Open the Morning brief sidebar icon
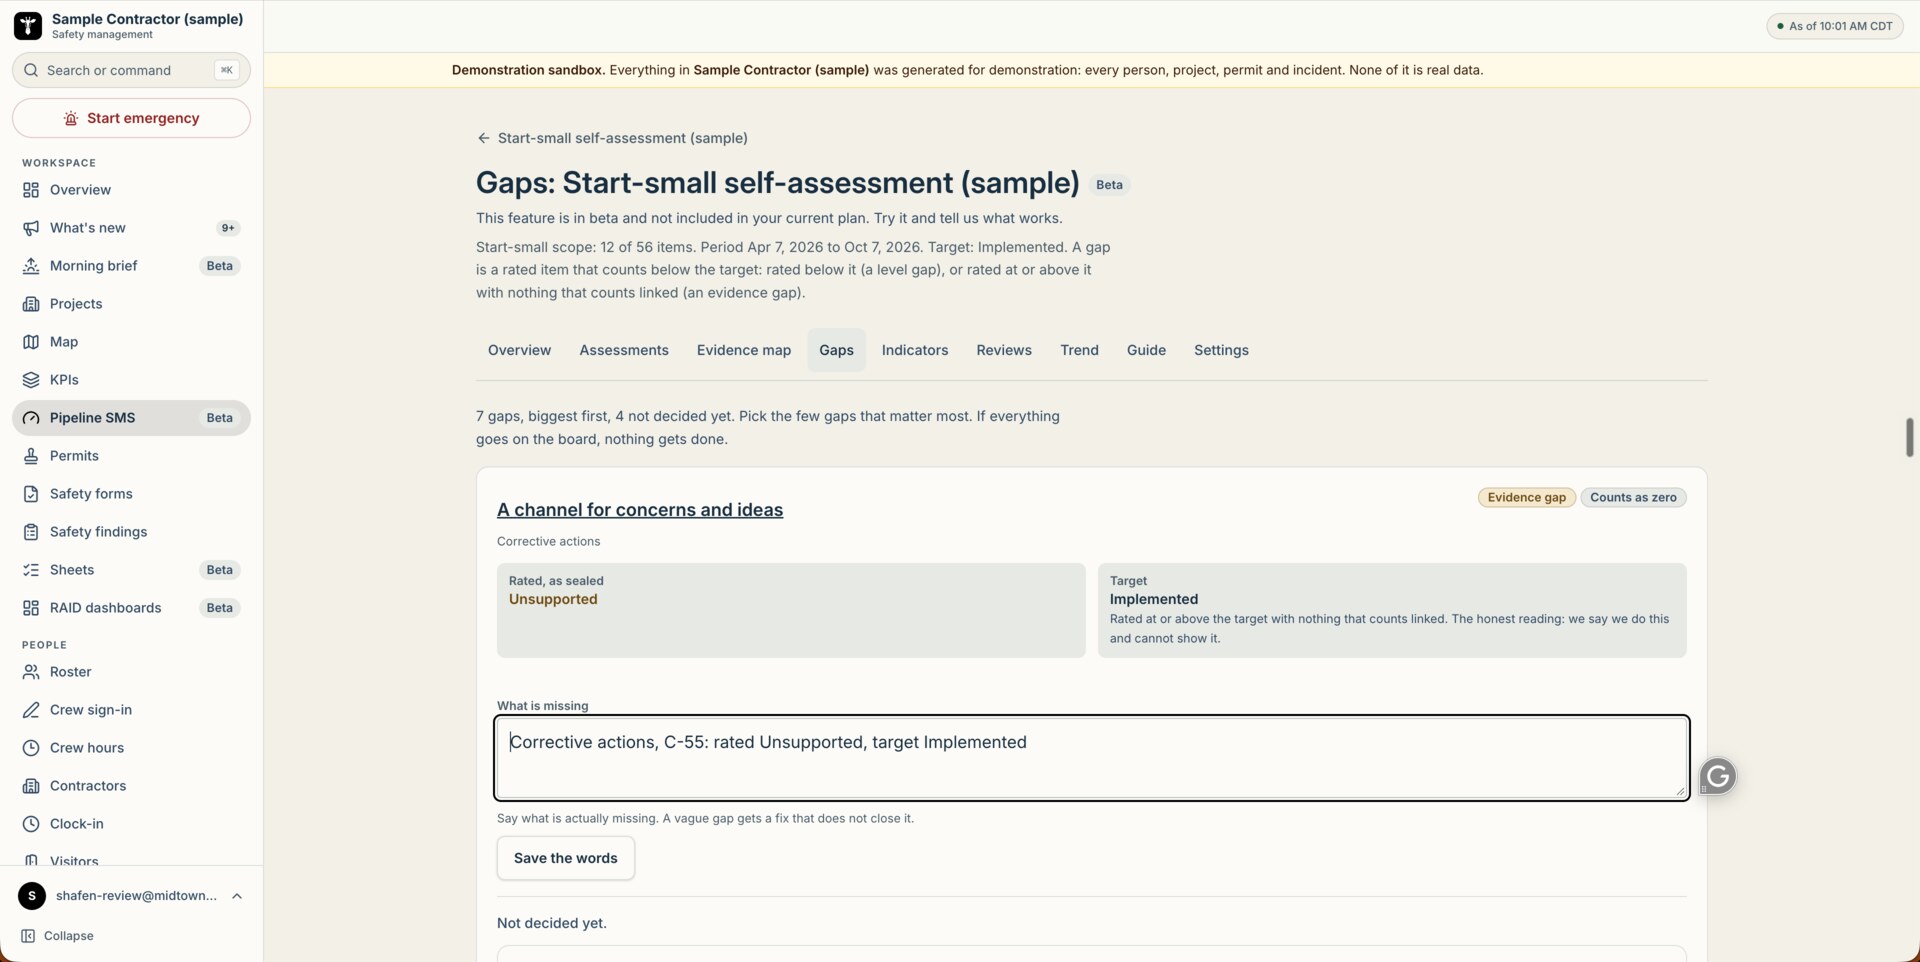1920x962 pixels. [x=31, y=266]
